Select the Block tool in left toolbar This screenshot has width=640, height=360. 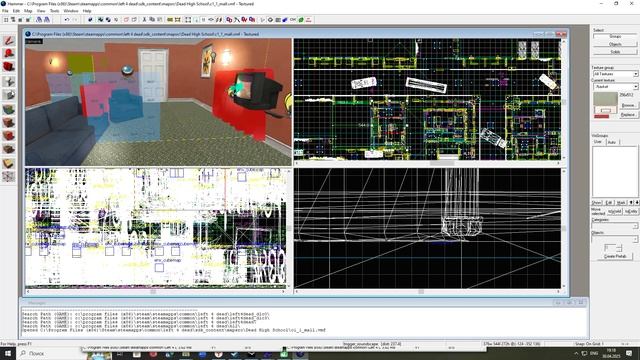[9, 95]
